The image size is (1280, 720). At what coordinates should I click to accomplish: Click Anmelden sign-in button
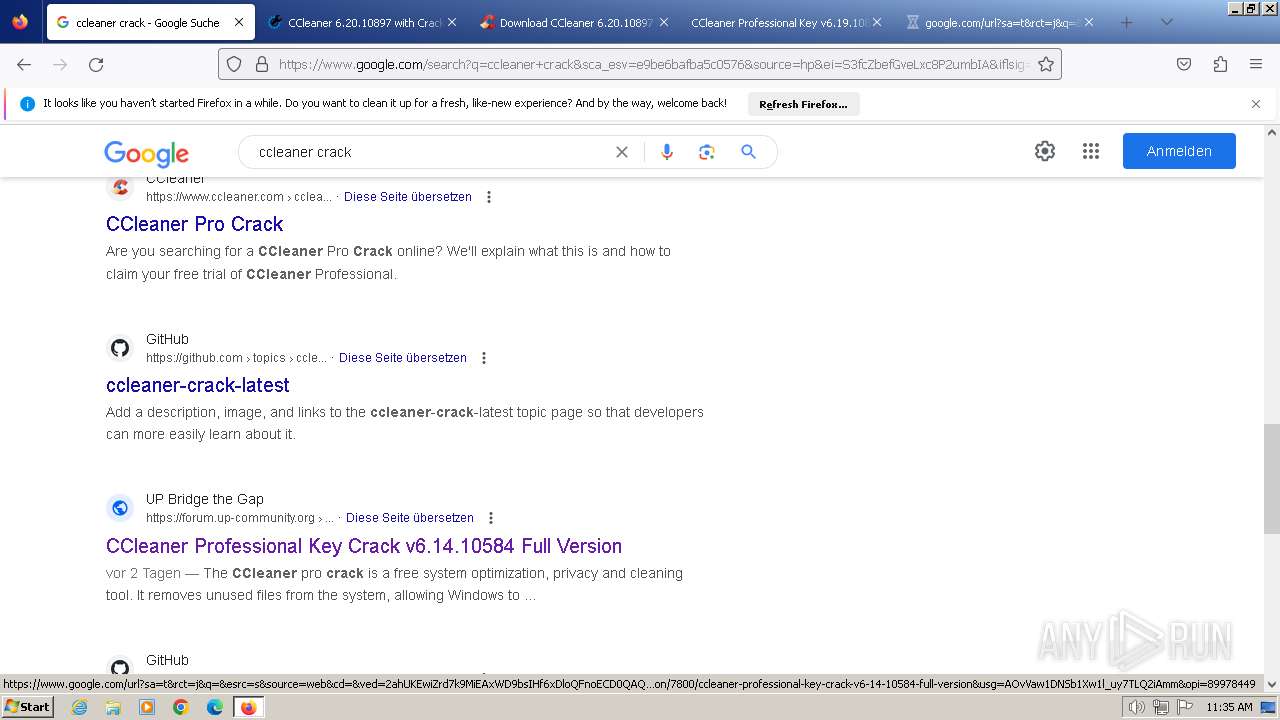tap(1179, 151)
